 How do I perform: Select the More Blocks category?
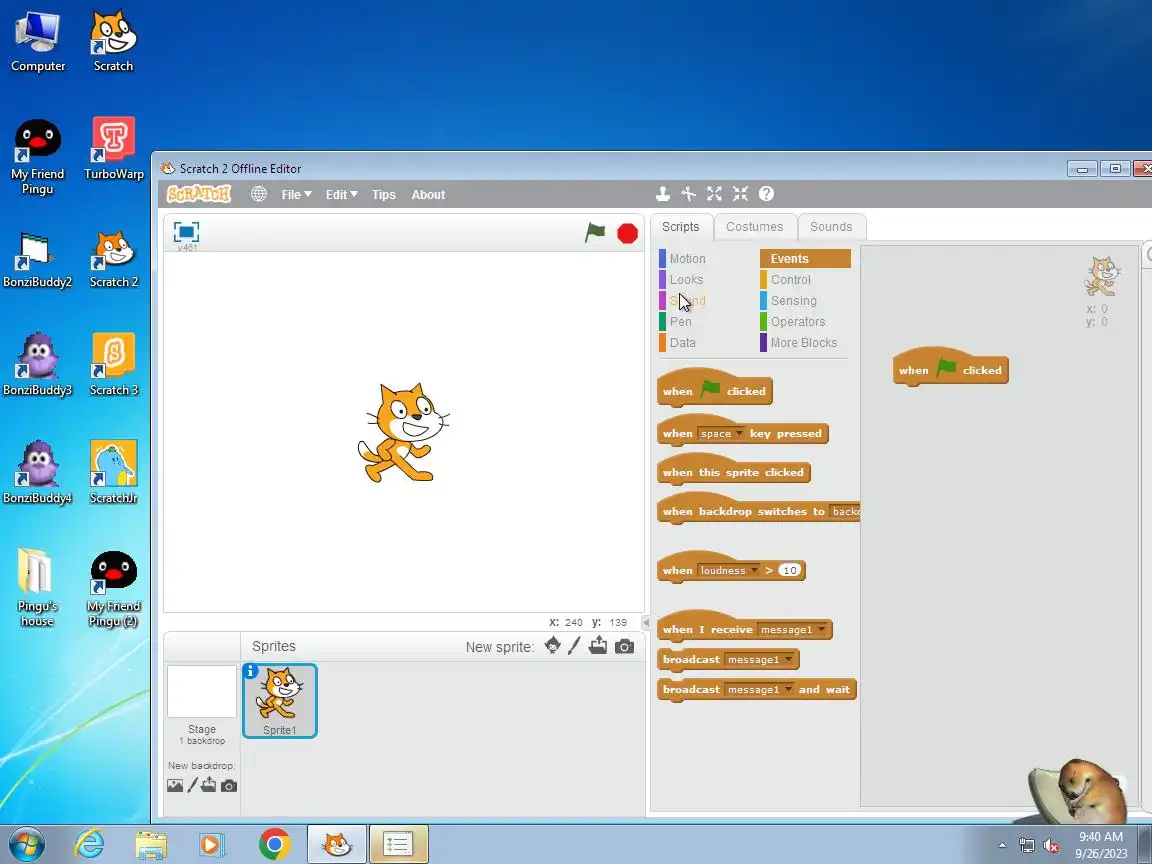pyautogui.click(x=804, y=343)
